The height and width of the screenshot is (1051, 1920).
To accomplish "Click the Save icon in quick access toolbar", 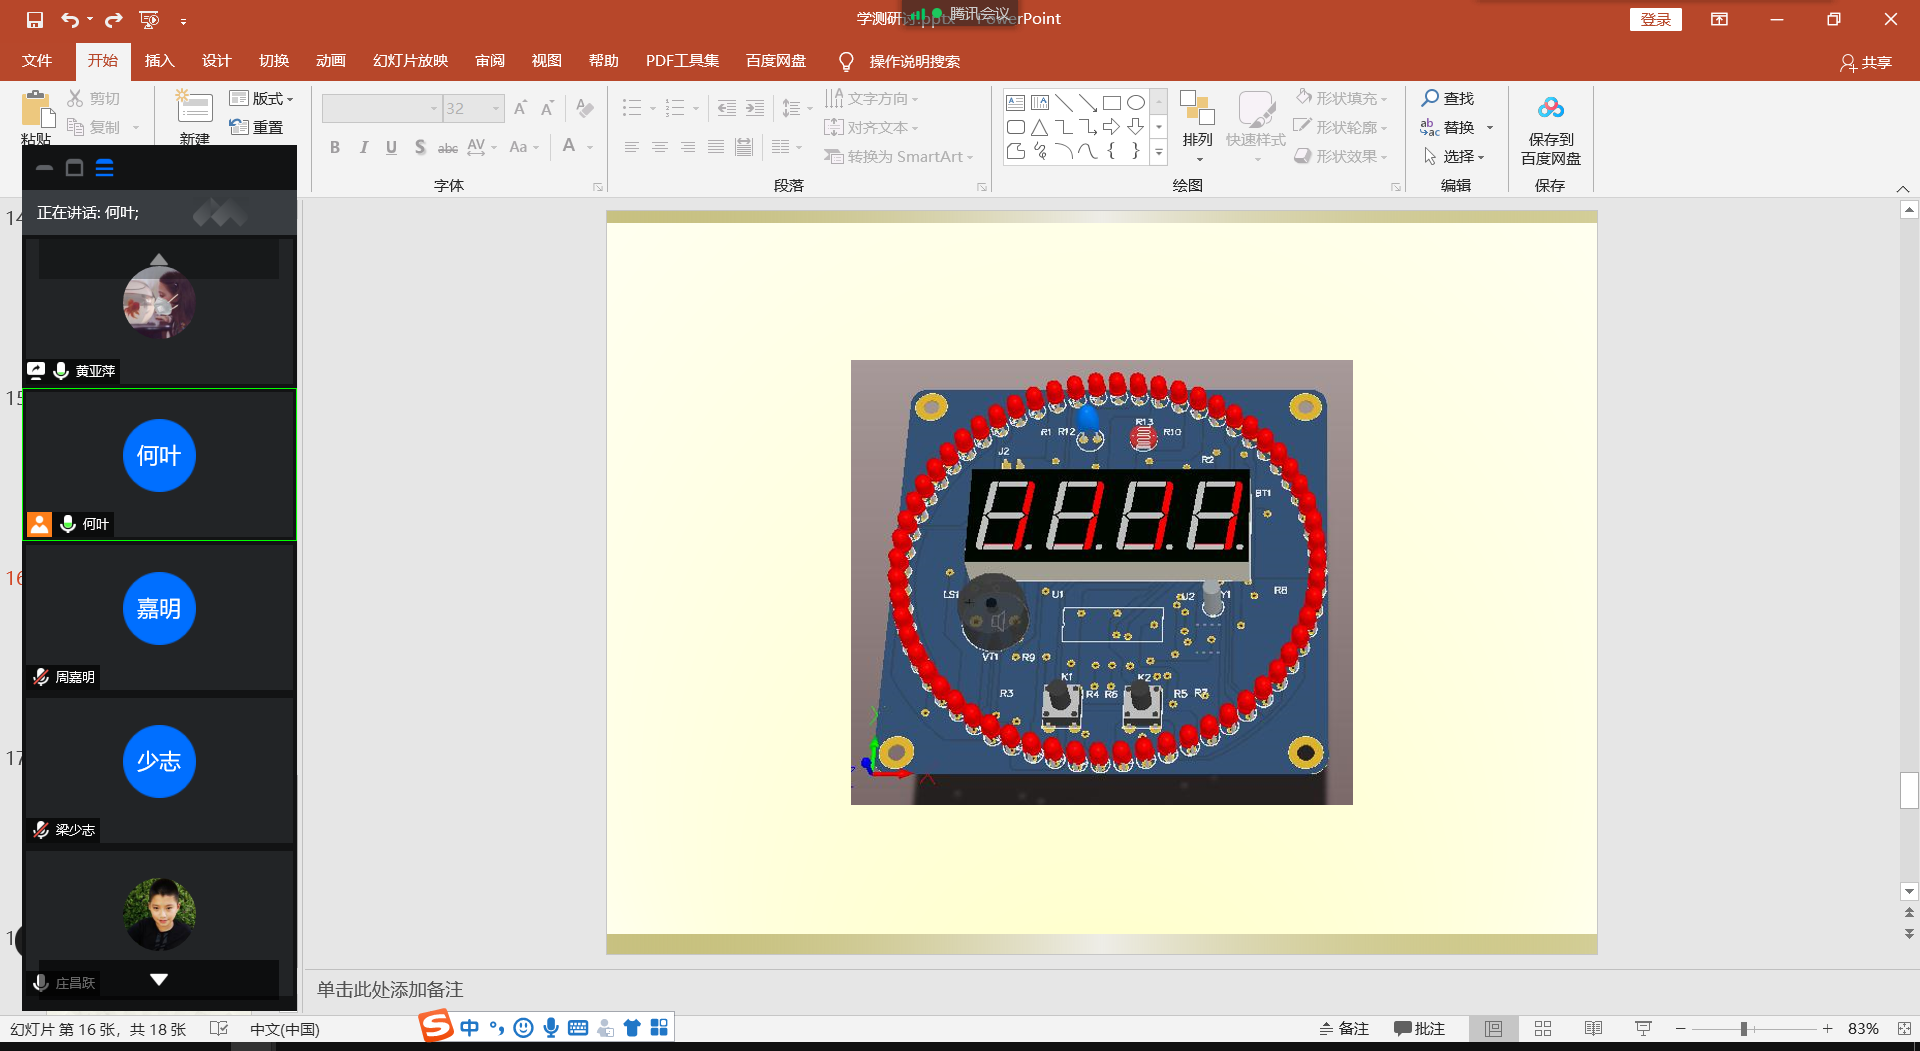I will coord(35,20).
